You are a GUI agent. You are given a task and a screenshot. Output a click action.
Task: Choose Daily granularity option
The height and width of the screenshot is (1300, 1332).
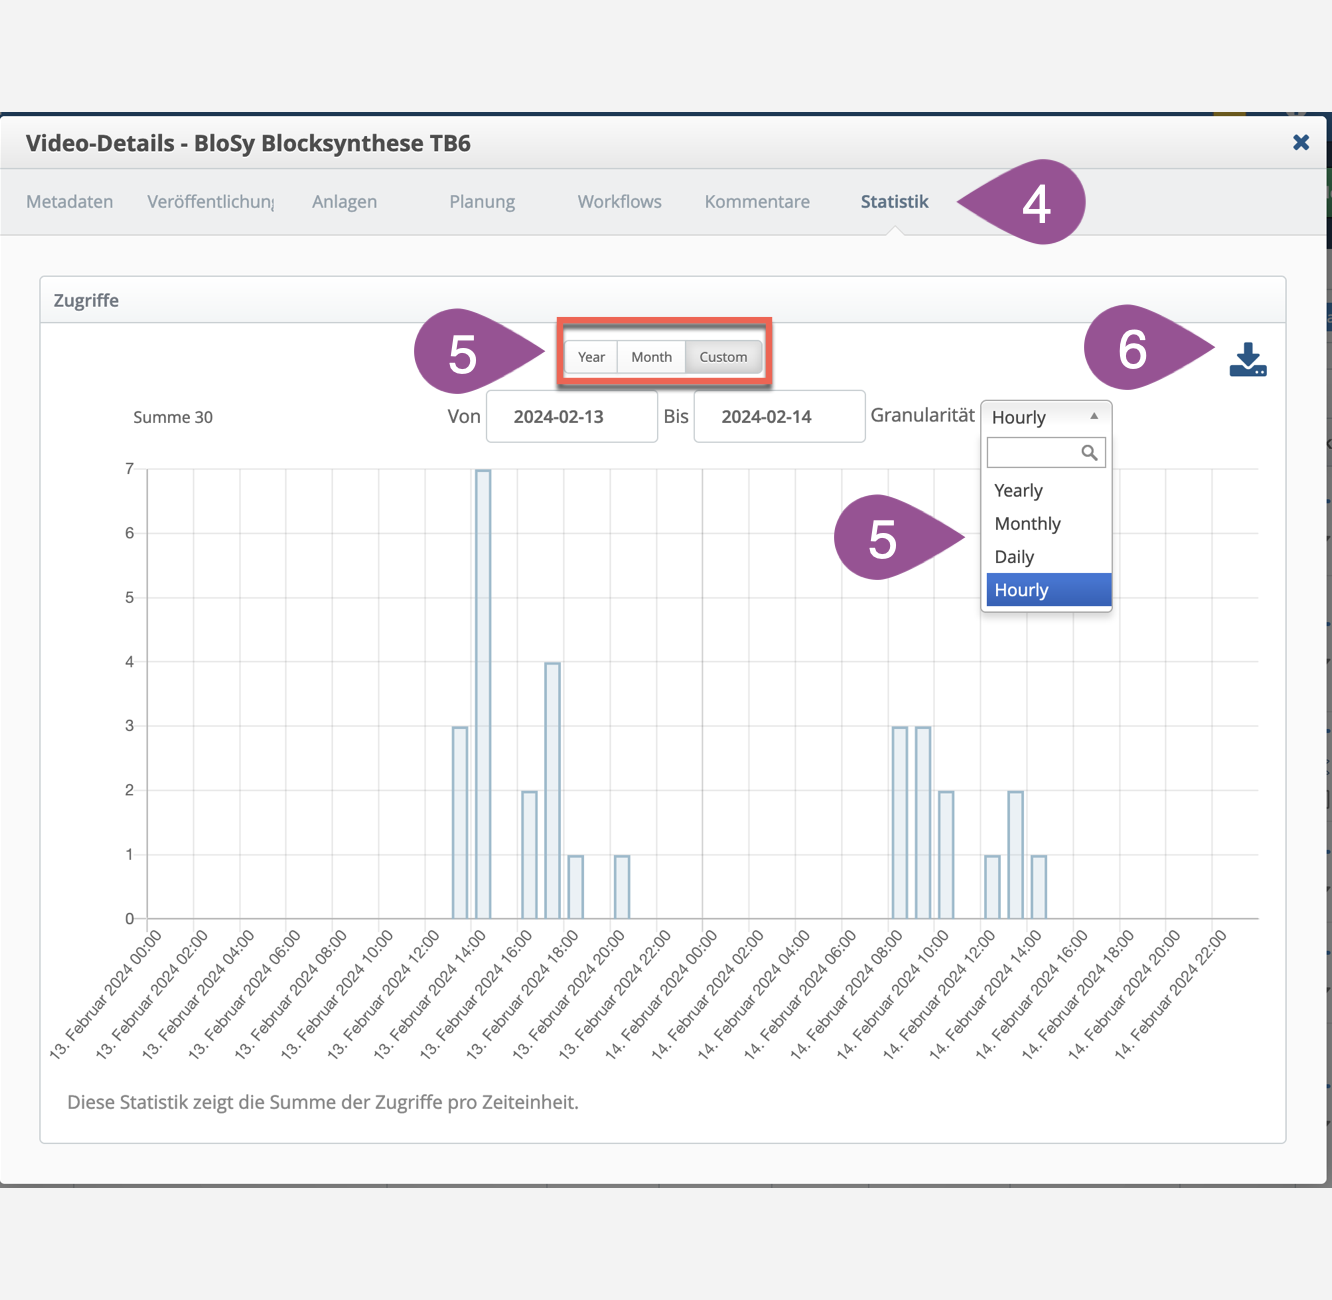point(1015,557)
